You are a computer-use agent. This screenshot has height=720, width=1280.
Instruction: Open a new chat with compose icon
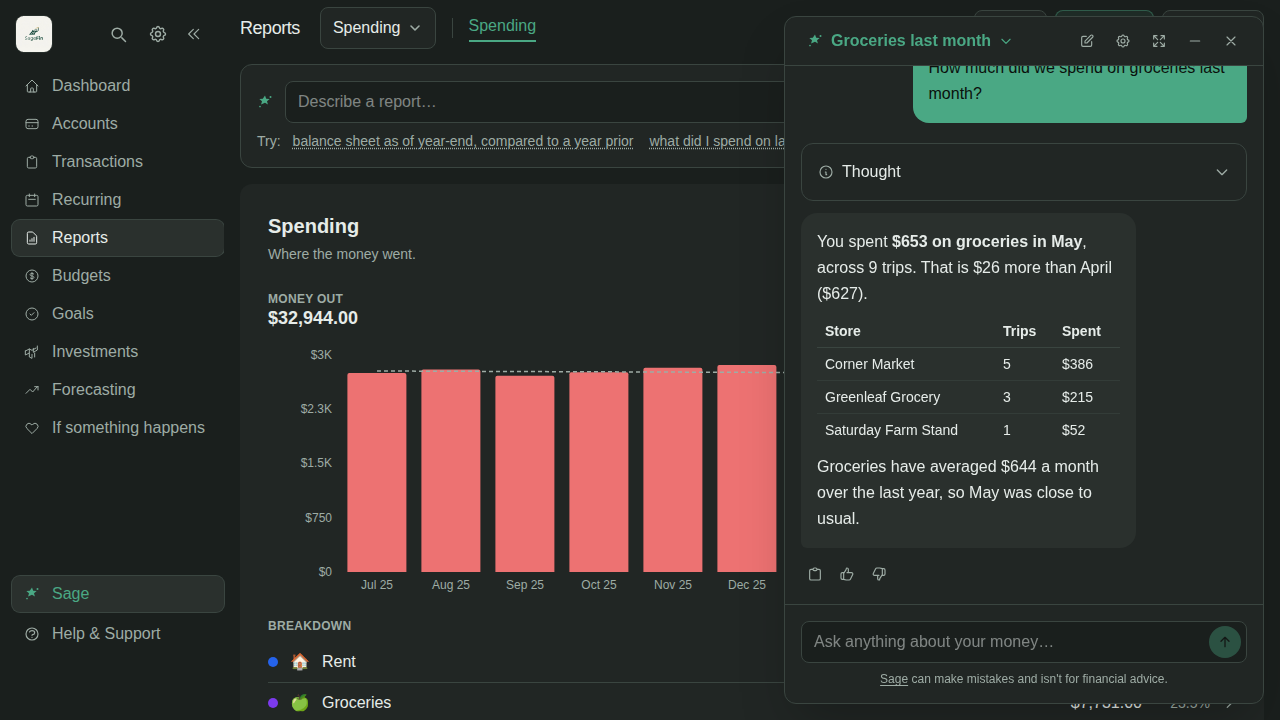pyautogui.click(x=1087, y=41)
